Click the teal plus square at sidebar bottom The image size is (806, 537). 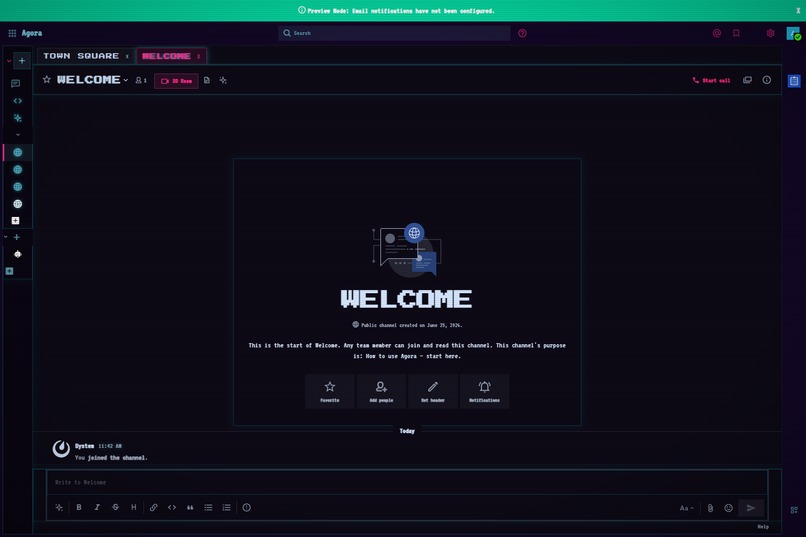[x=9, y=271]
